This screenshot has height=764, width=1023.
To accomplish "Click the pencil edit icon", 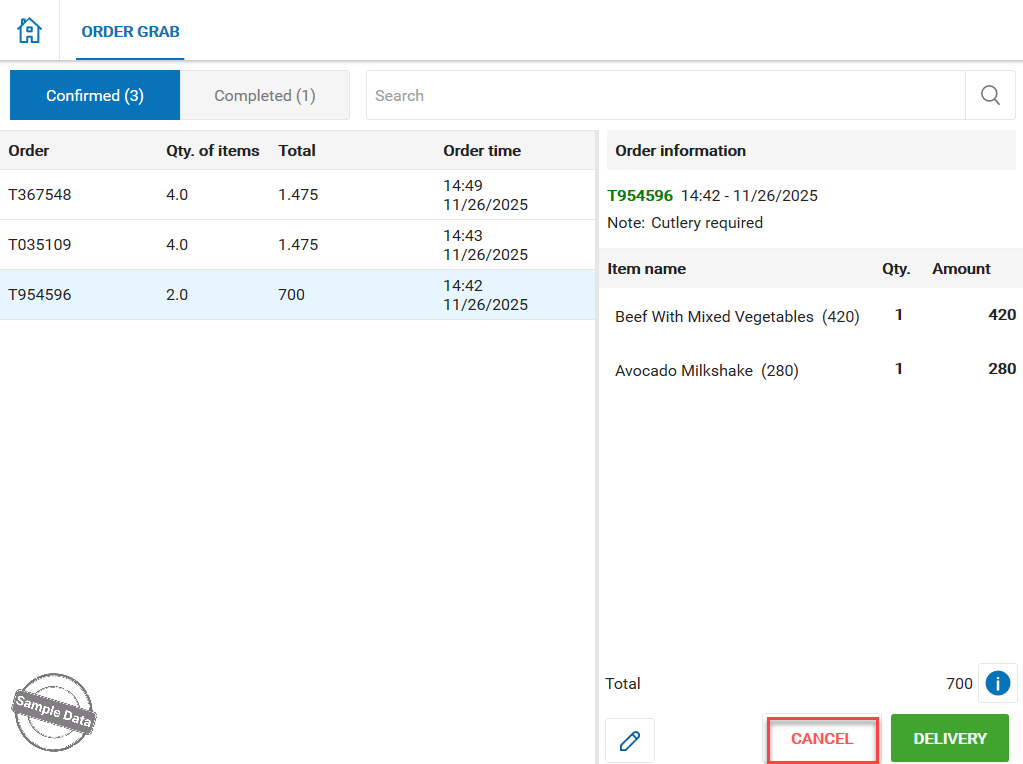I will [x=630, y=741].
